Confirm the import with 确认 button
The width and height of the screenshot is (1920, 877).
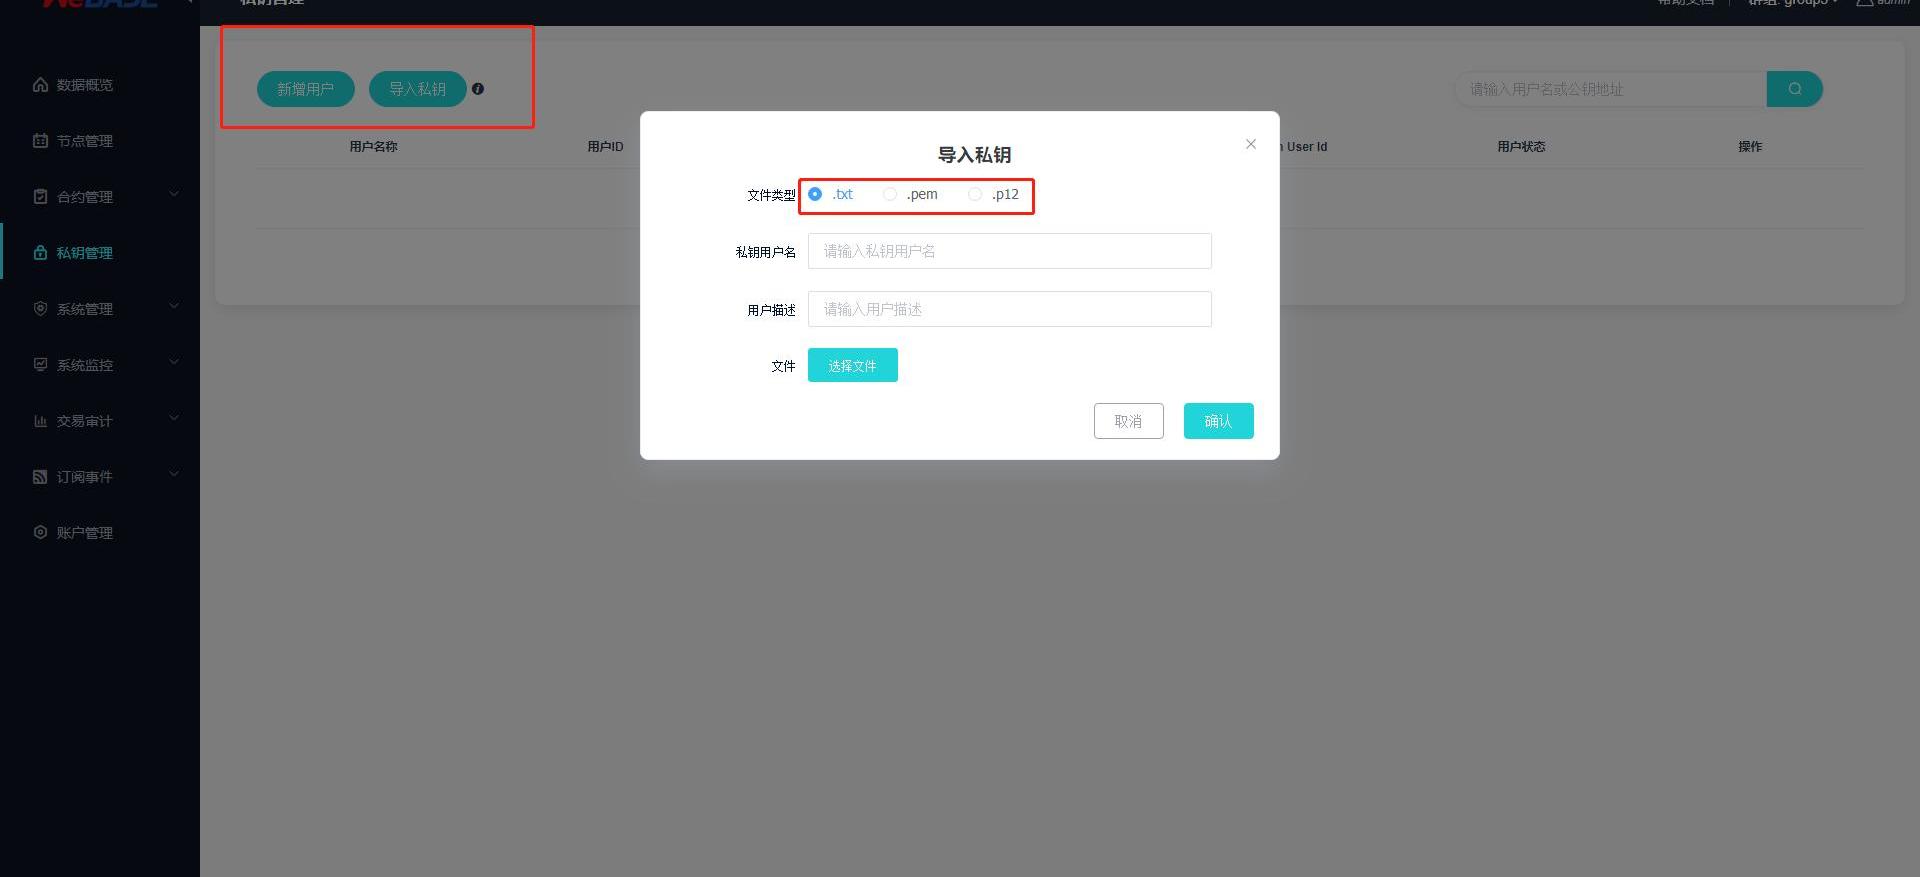(x=1219, y=421)
